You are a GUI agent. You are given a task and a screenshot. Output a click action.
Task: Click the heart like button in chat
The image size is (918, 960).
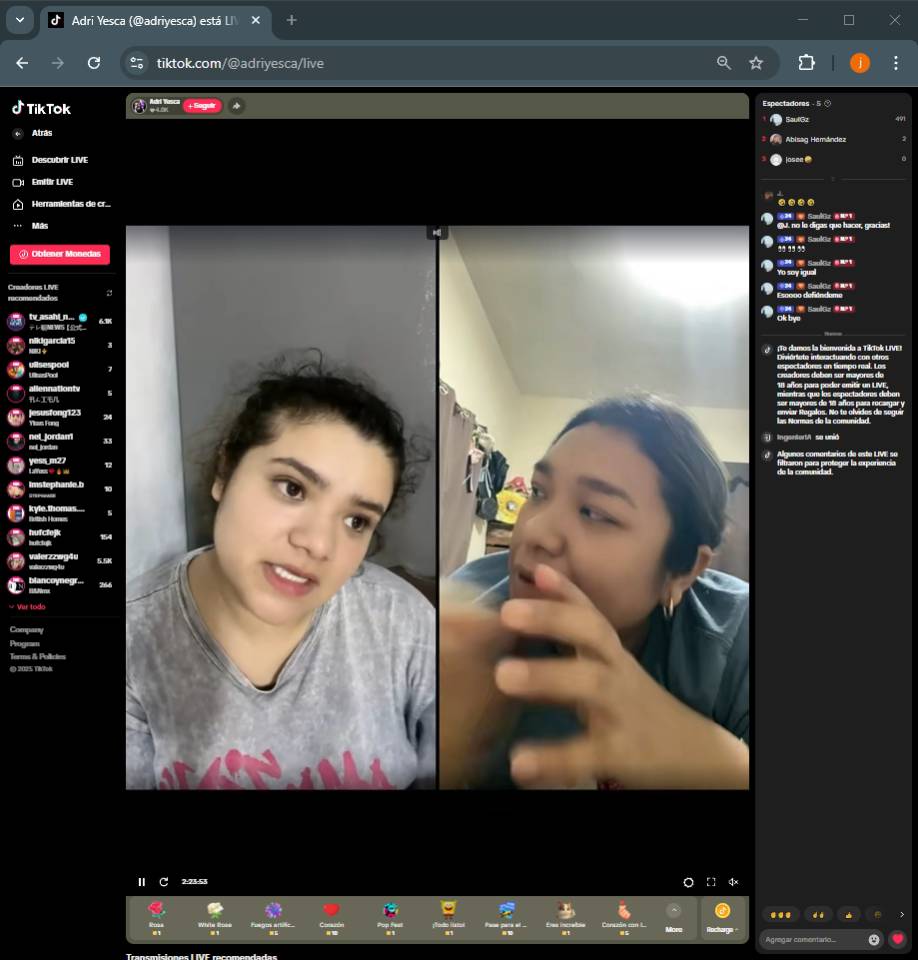click(897, 939)
